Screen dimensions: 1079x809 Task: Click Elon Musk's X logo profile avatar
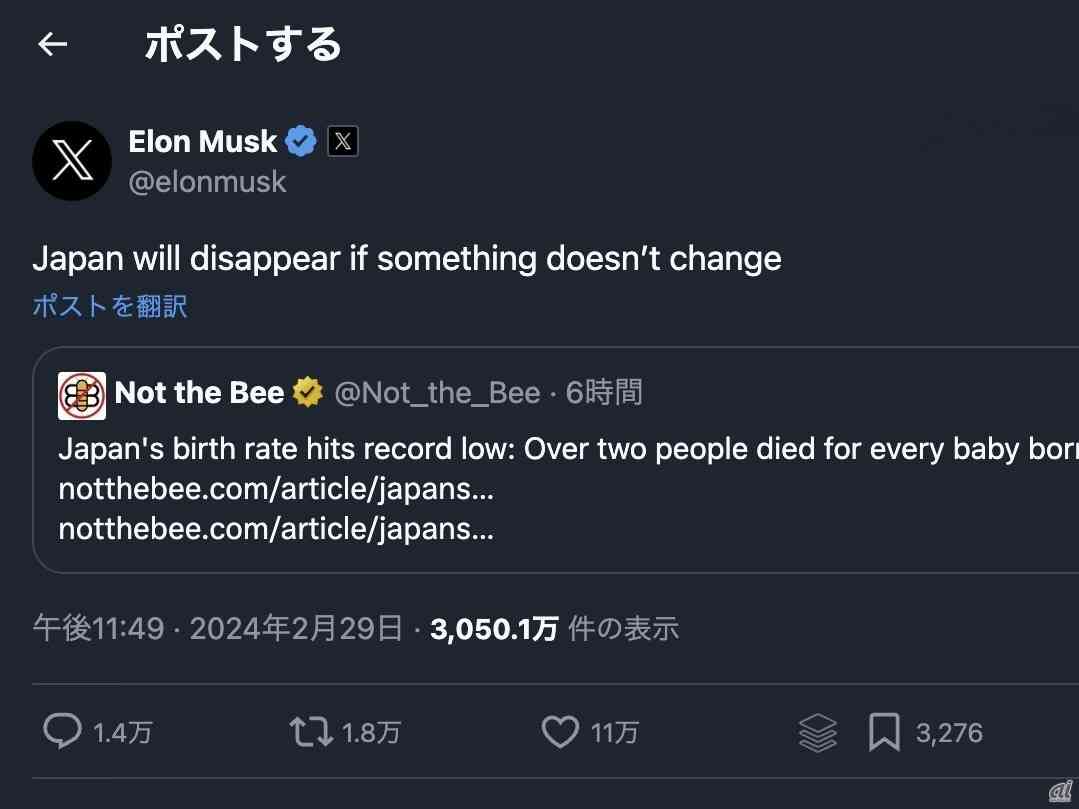pos(71,160)
